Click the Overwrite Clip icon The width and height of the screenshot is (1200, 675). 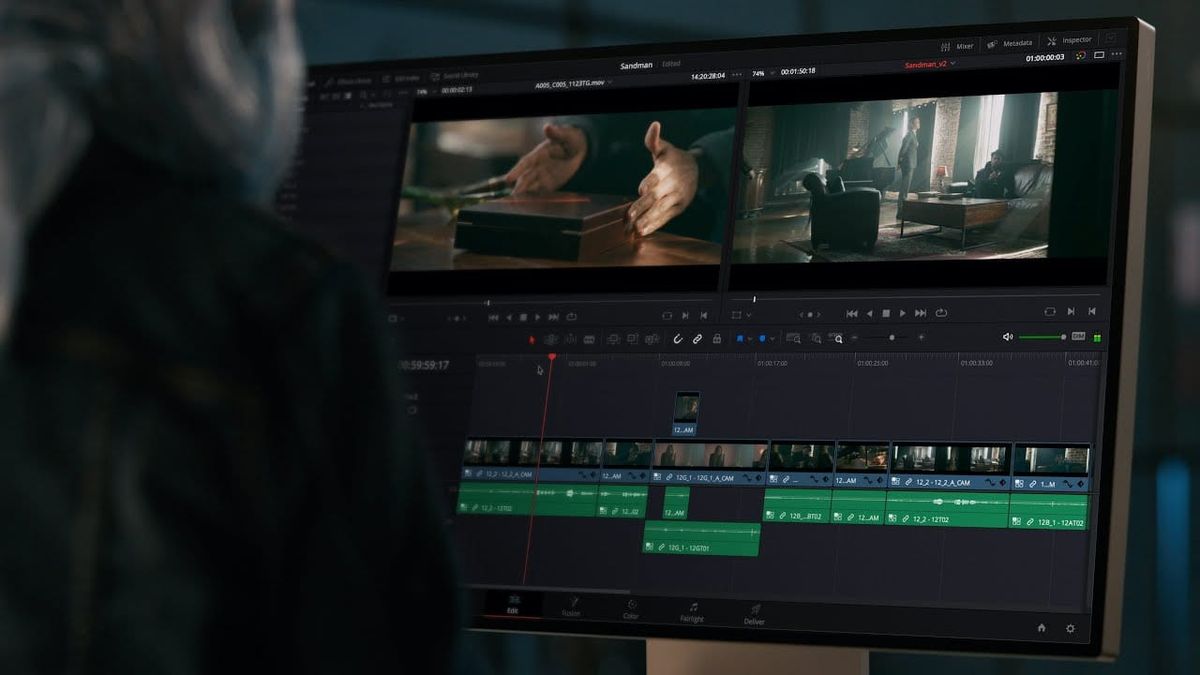[632, 340]
